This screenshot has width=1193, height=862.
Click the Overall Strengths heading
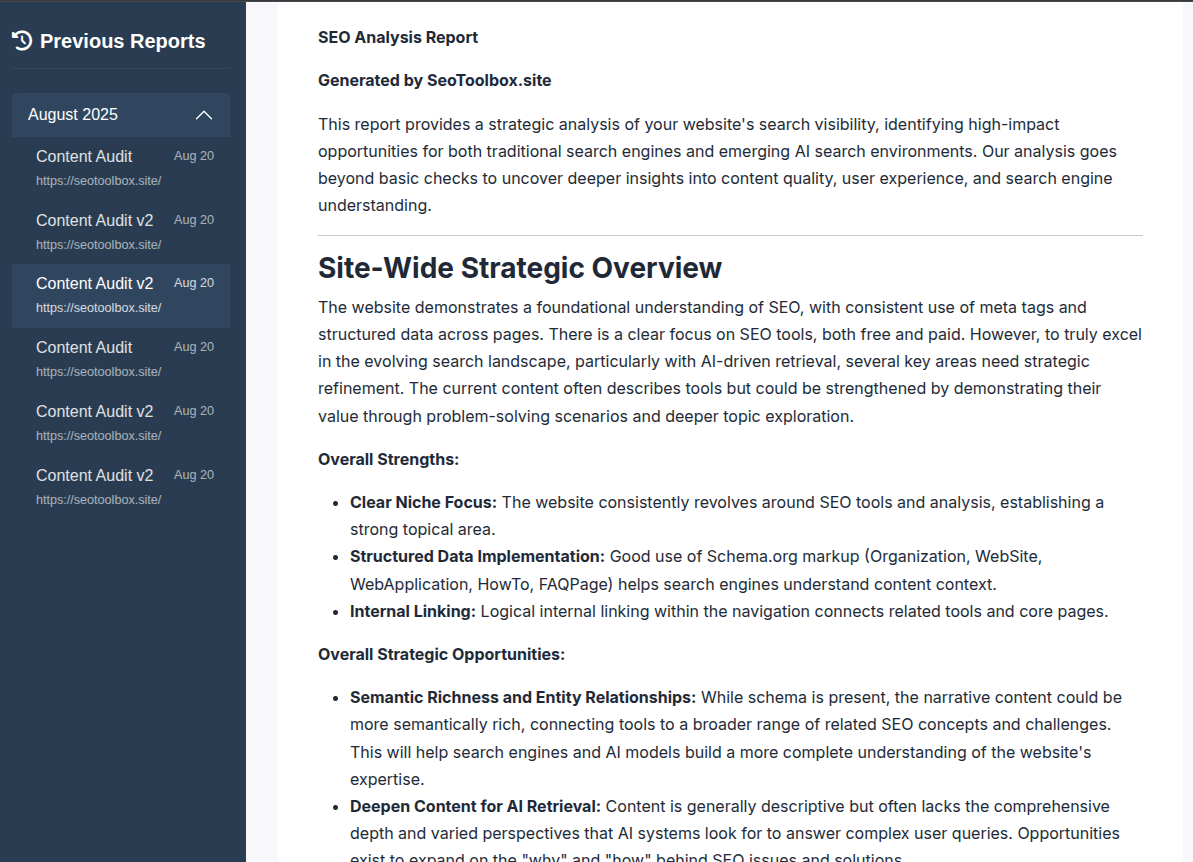click(x=388, y=458)
